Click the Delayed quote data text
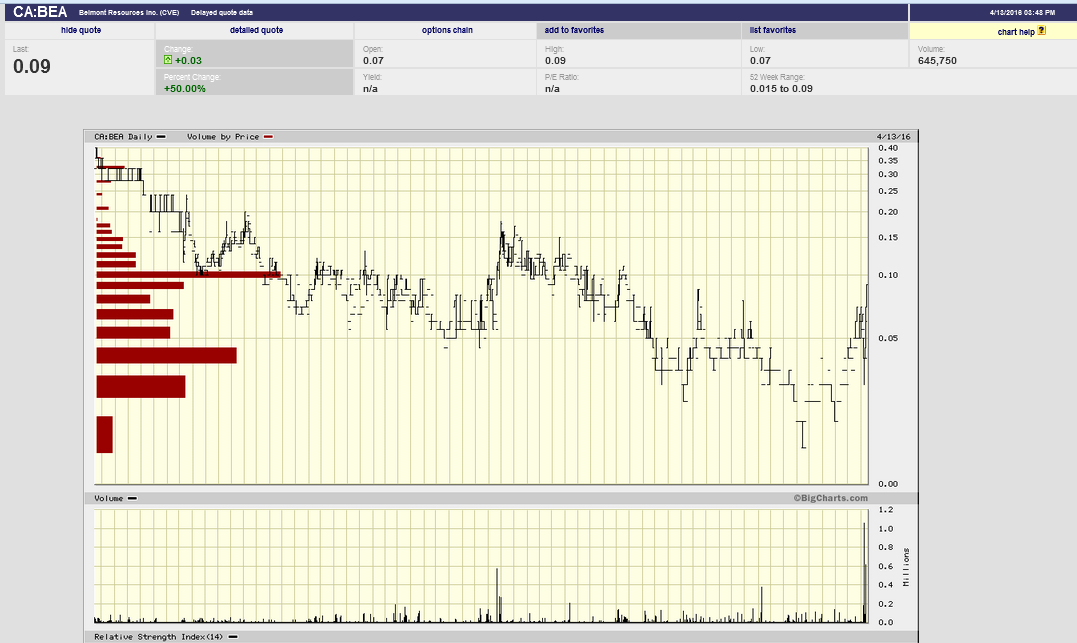 222,13
